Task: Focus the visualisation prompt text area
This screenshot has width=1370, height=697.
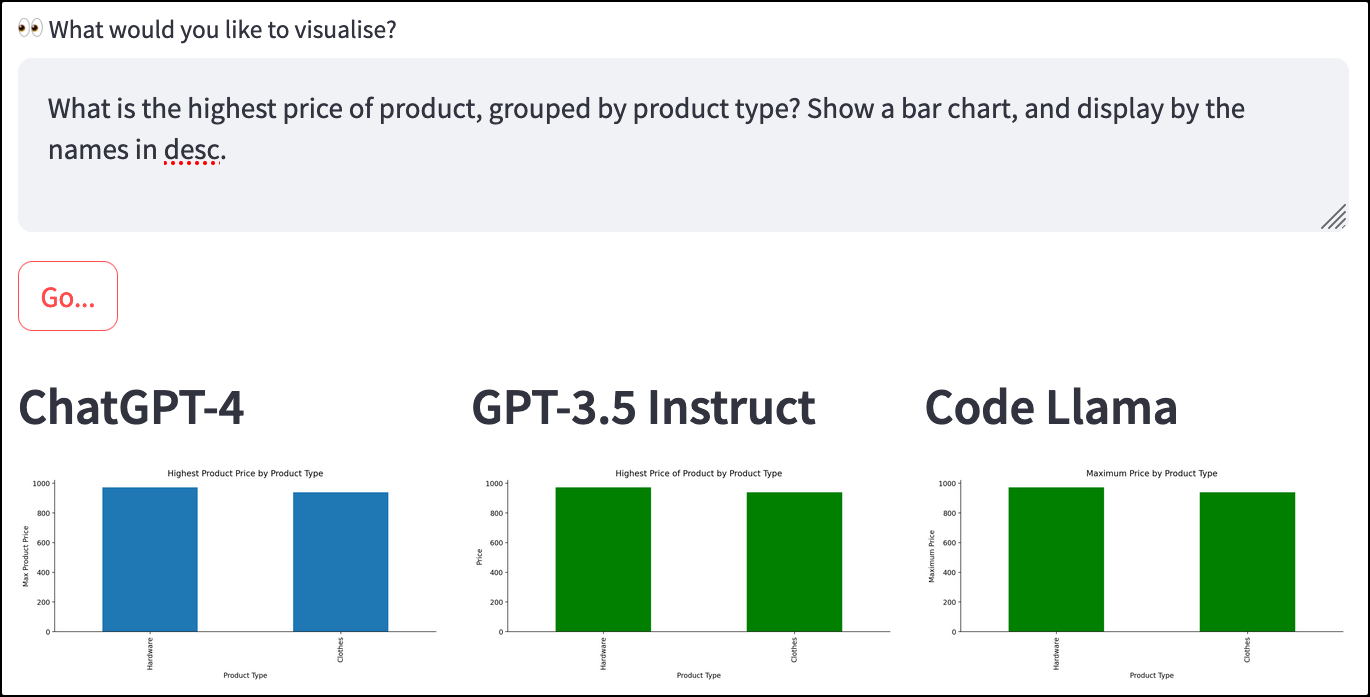Action: [x=683, y=145]
